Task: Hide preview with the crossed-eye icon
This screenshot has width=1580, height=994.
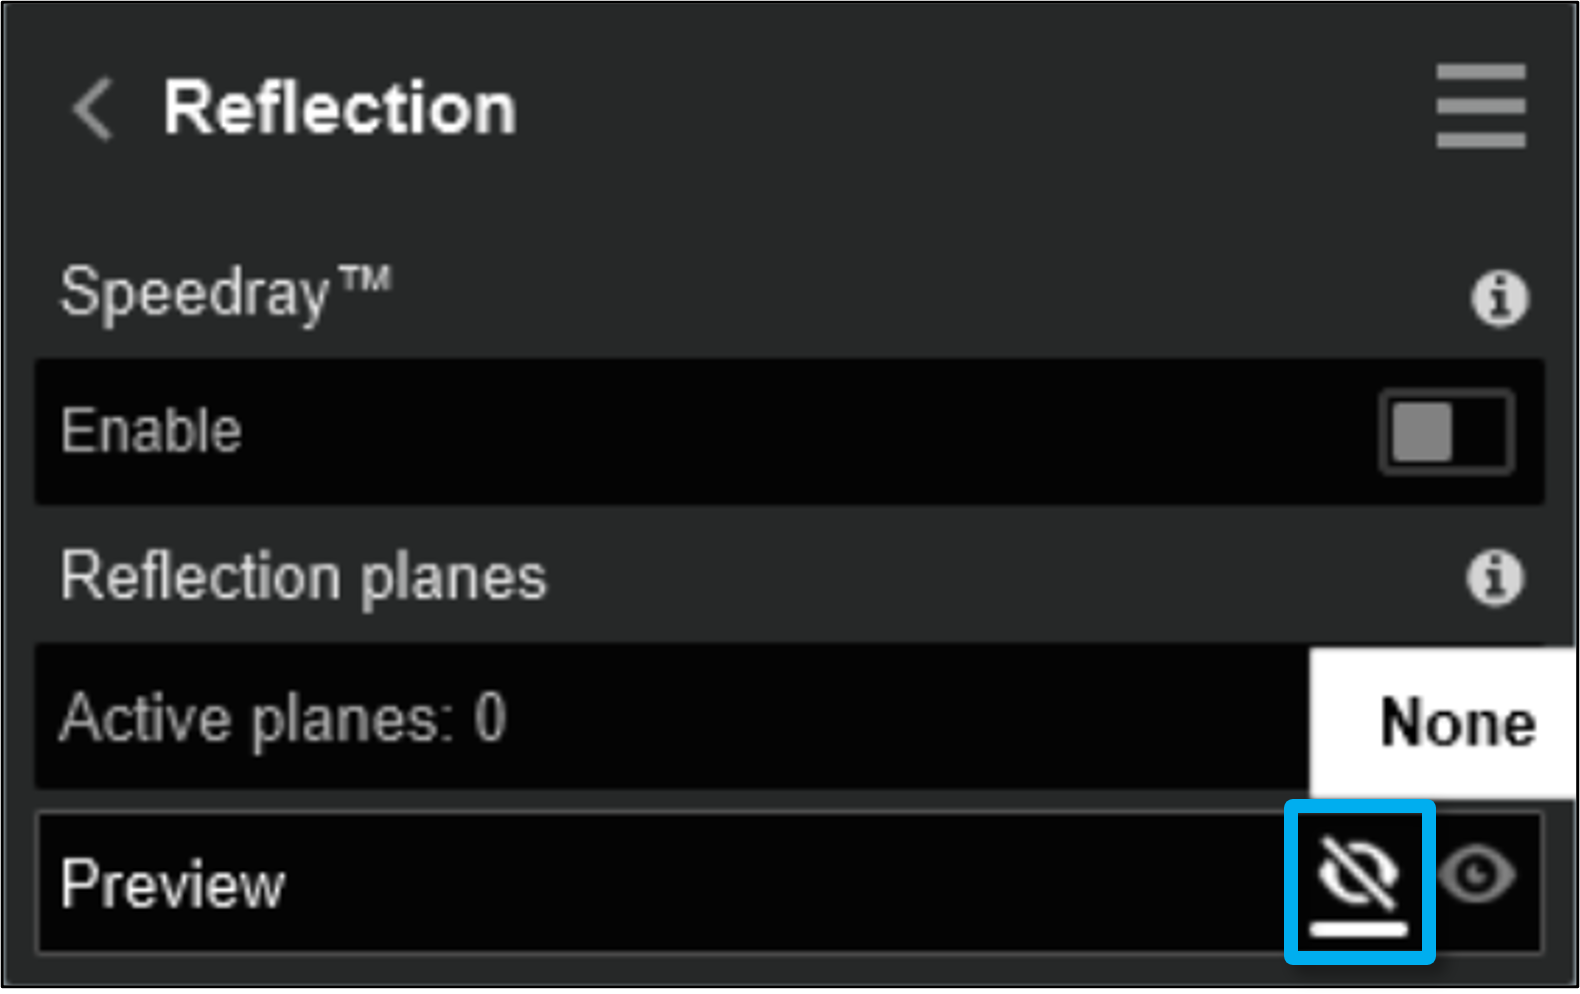Action: pyautogui.click(x=1358, y=872)
